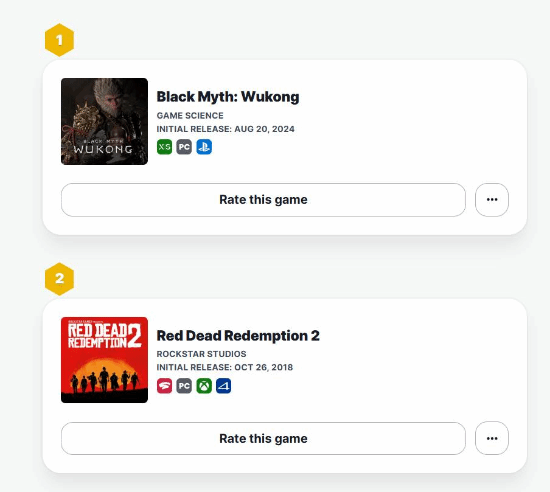
Task: Click the Aug 20, 2024 initial release text
Action: [x=264, y=129]
